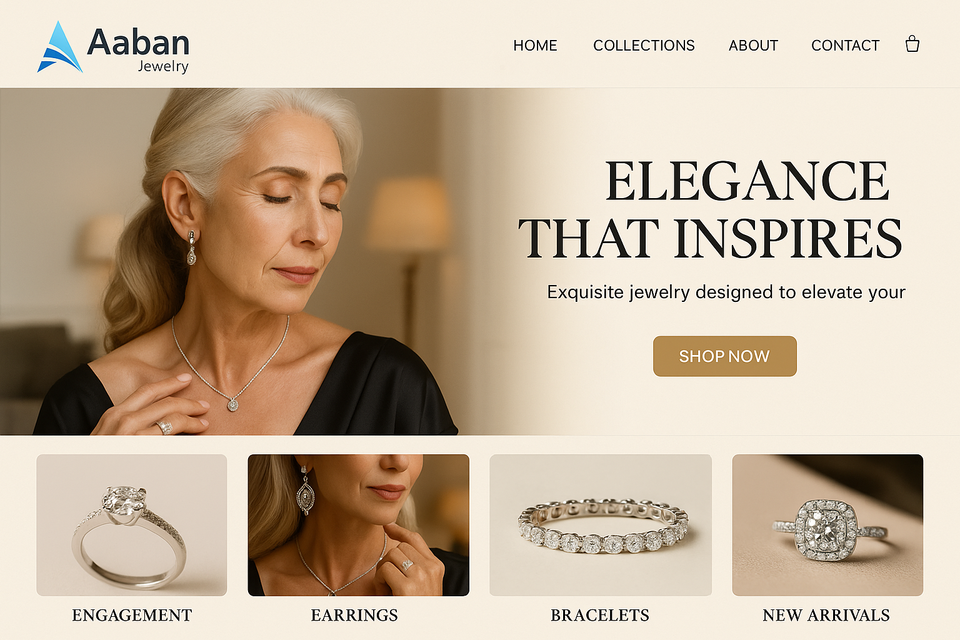Click the hero photo of the woman

pyautogui.click(x=245, y=262)
